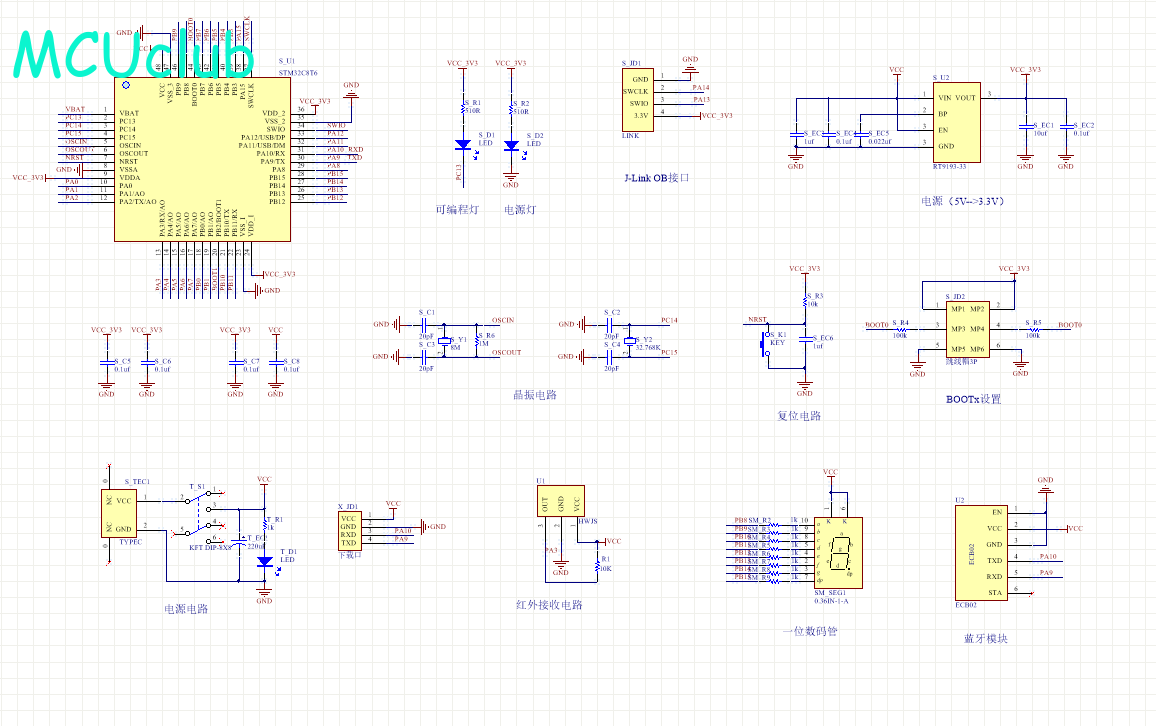Select the TYPEC power connector S_TEC1
The width and height of the screenshot is (1156, 726).
(119, 514)
